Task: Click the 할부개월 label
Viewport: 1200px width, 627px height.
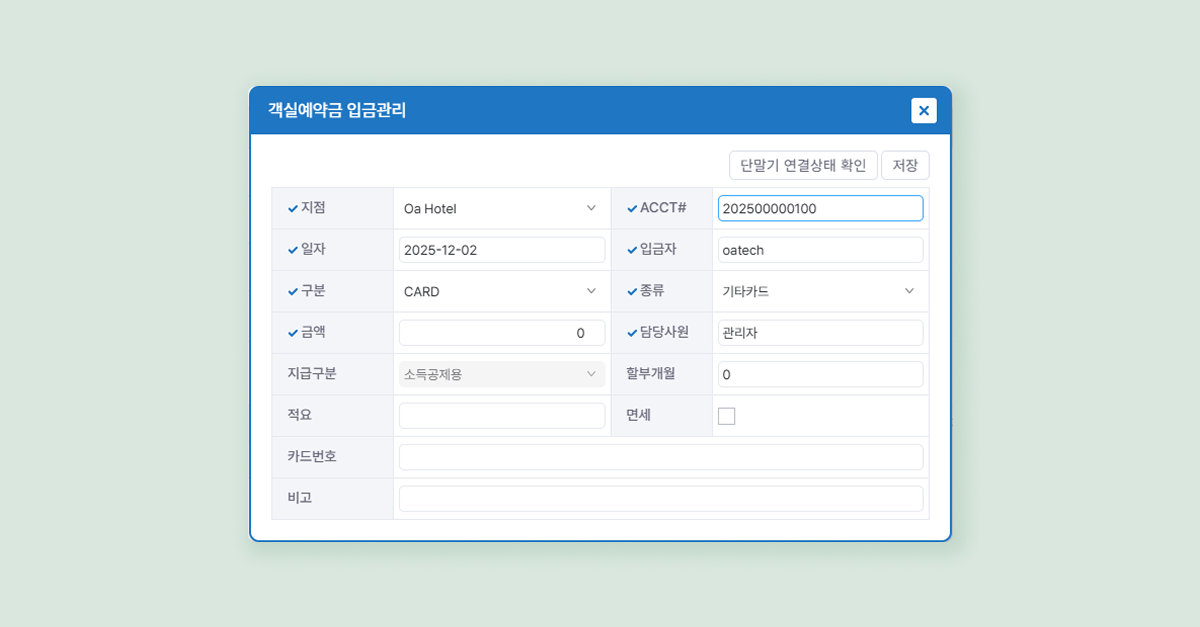Action: click(x=651, y=373)
